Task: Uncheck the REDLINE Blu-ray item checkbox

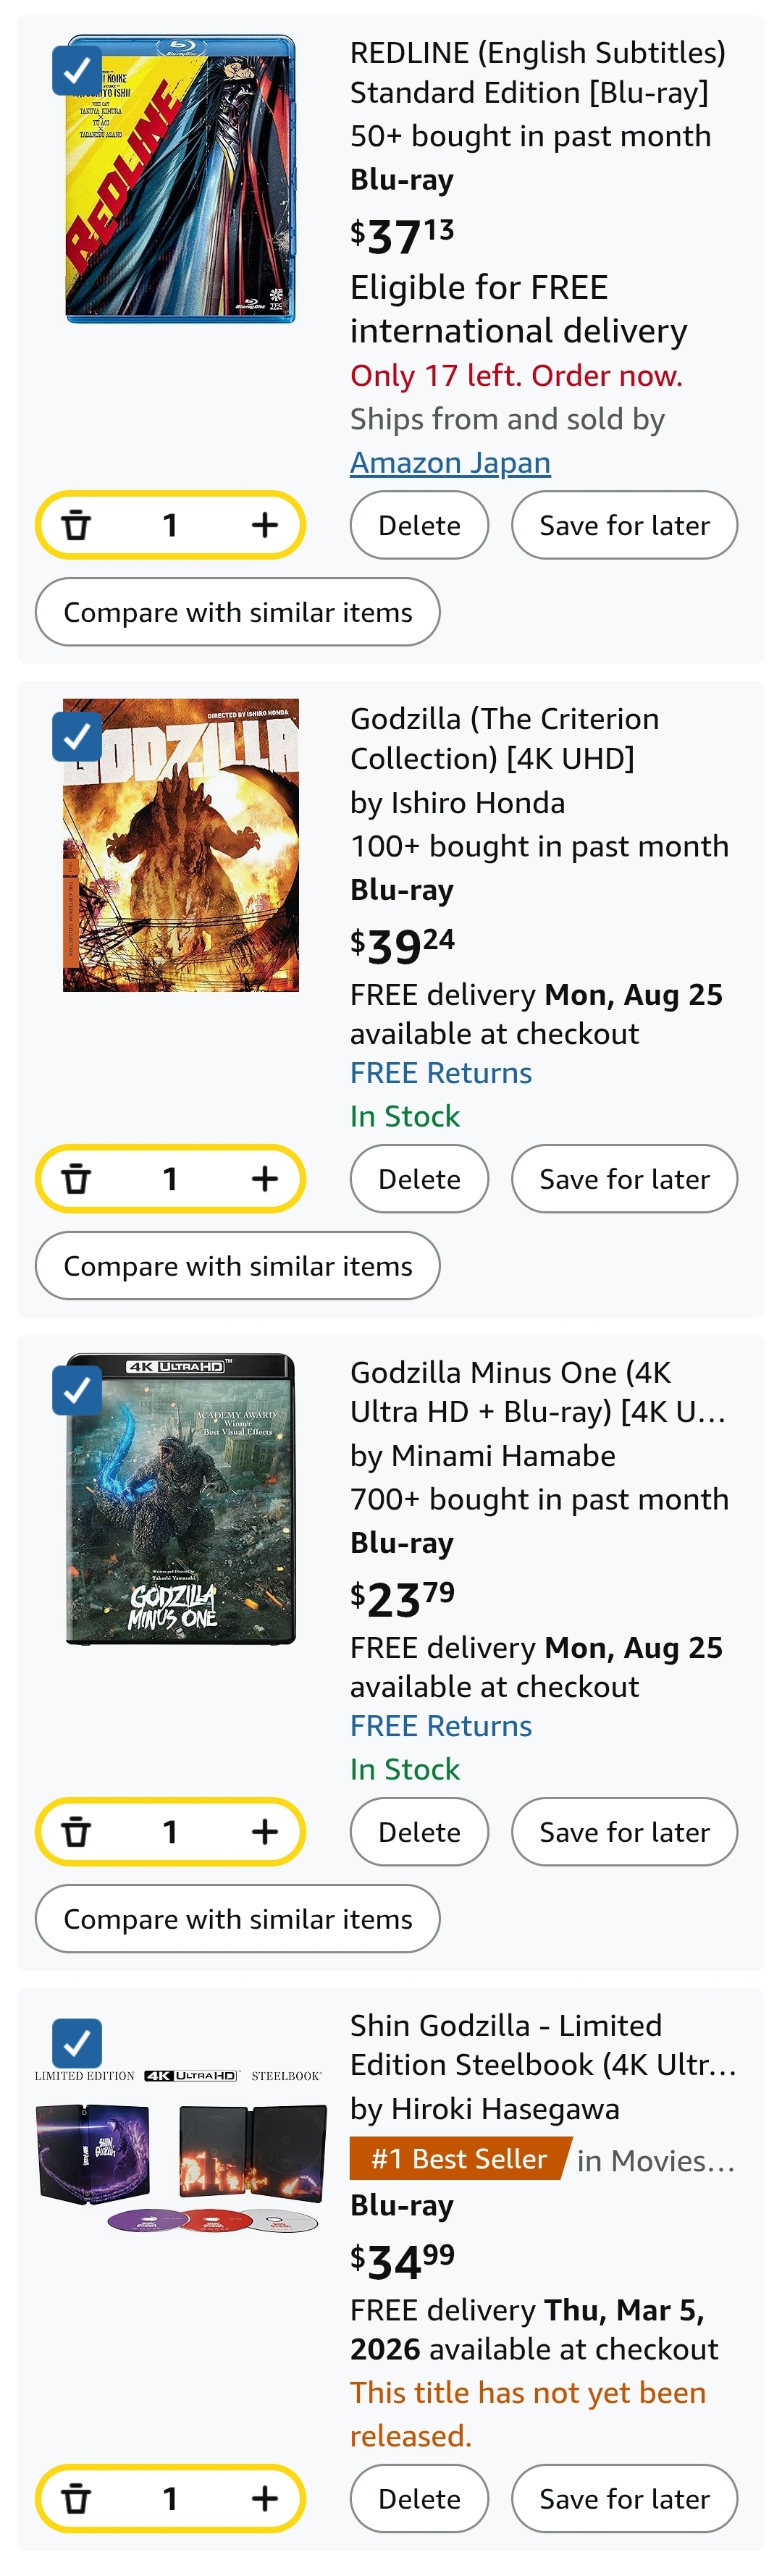Action: 77,70
